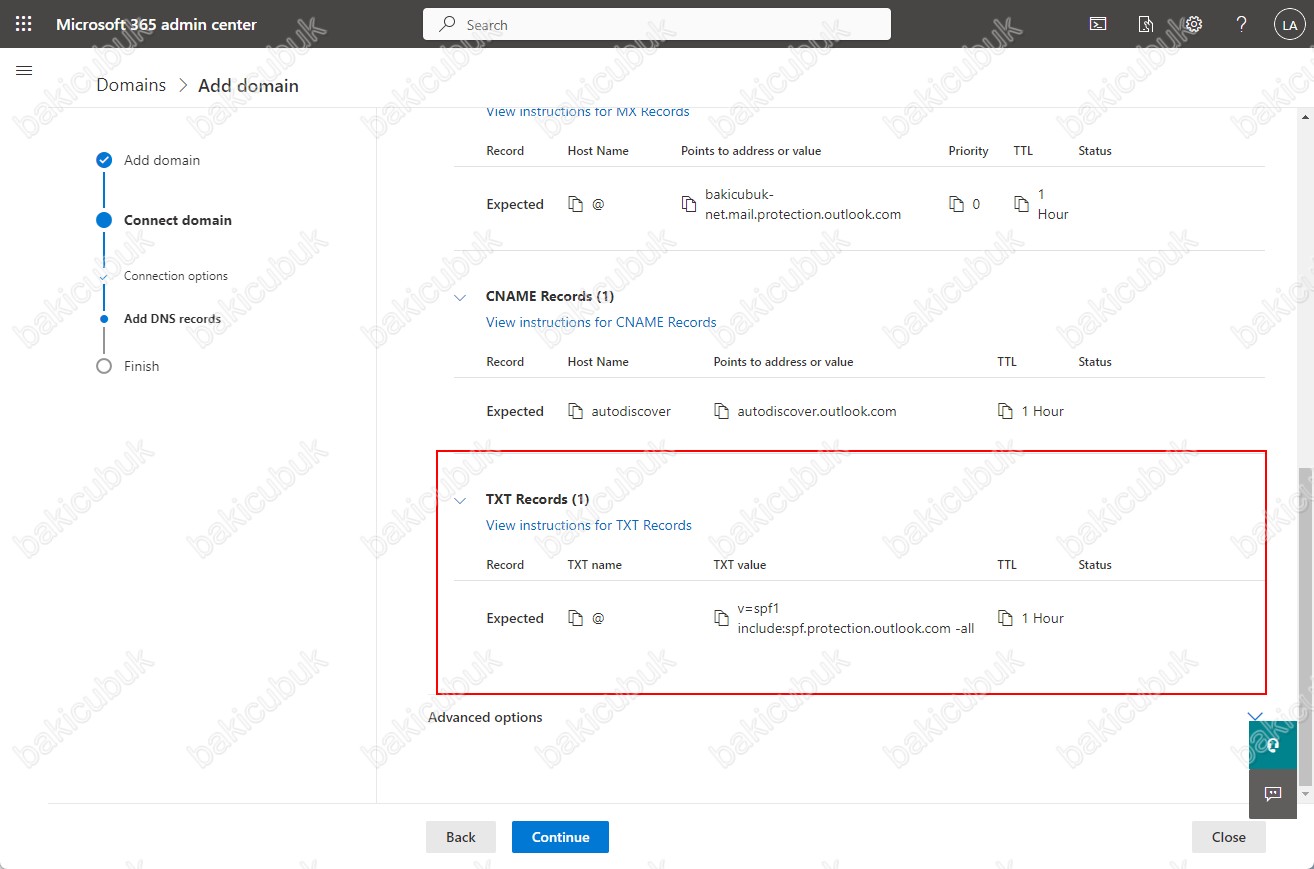Copy CNAME record TTL 1 Hour
This screenshot has height=869, width=1314.
pos(1005,411)
